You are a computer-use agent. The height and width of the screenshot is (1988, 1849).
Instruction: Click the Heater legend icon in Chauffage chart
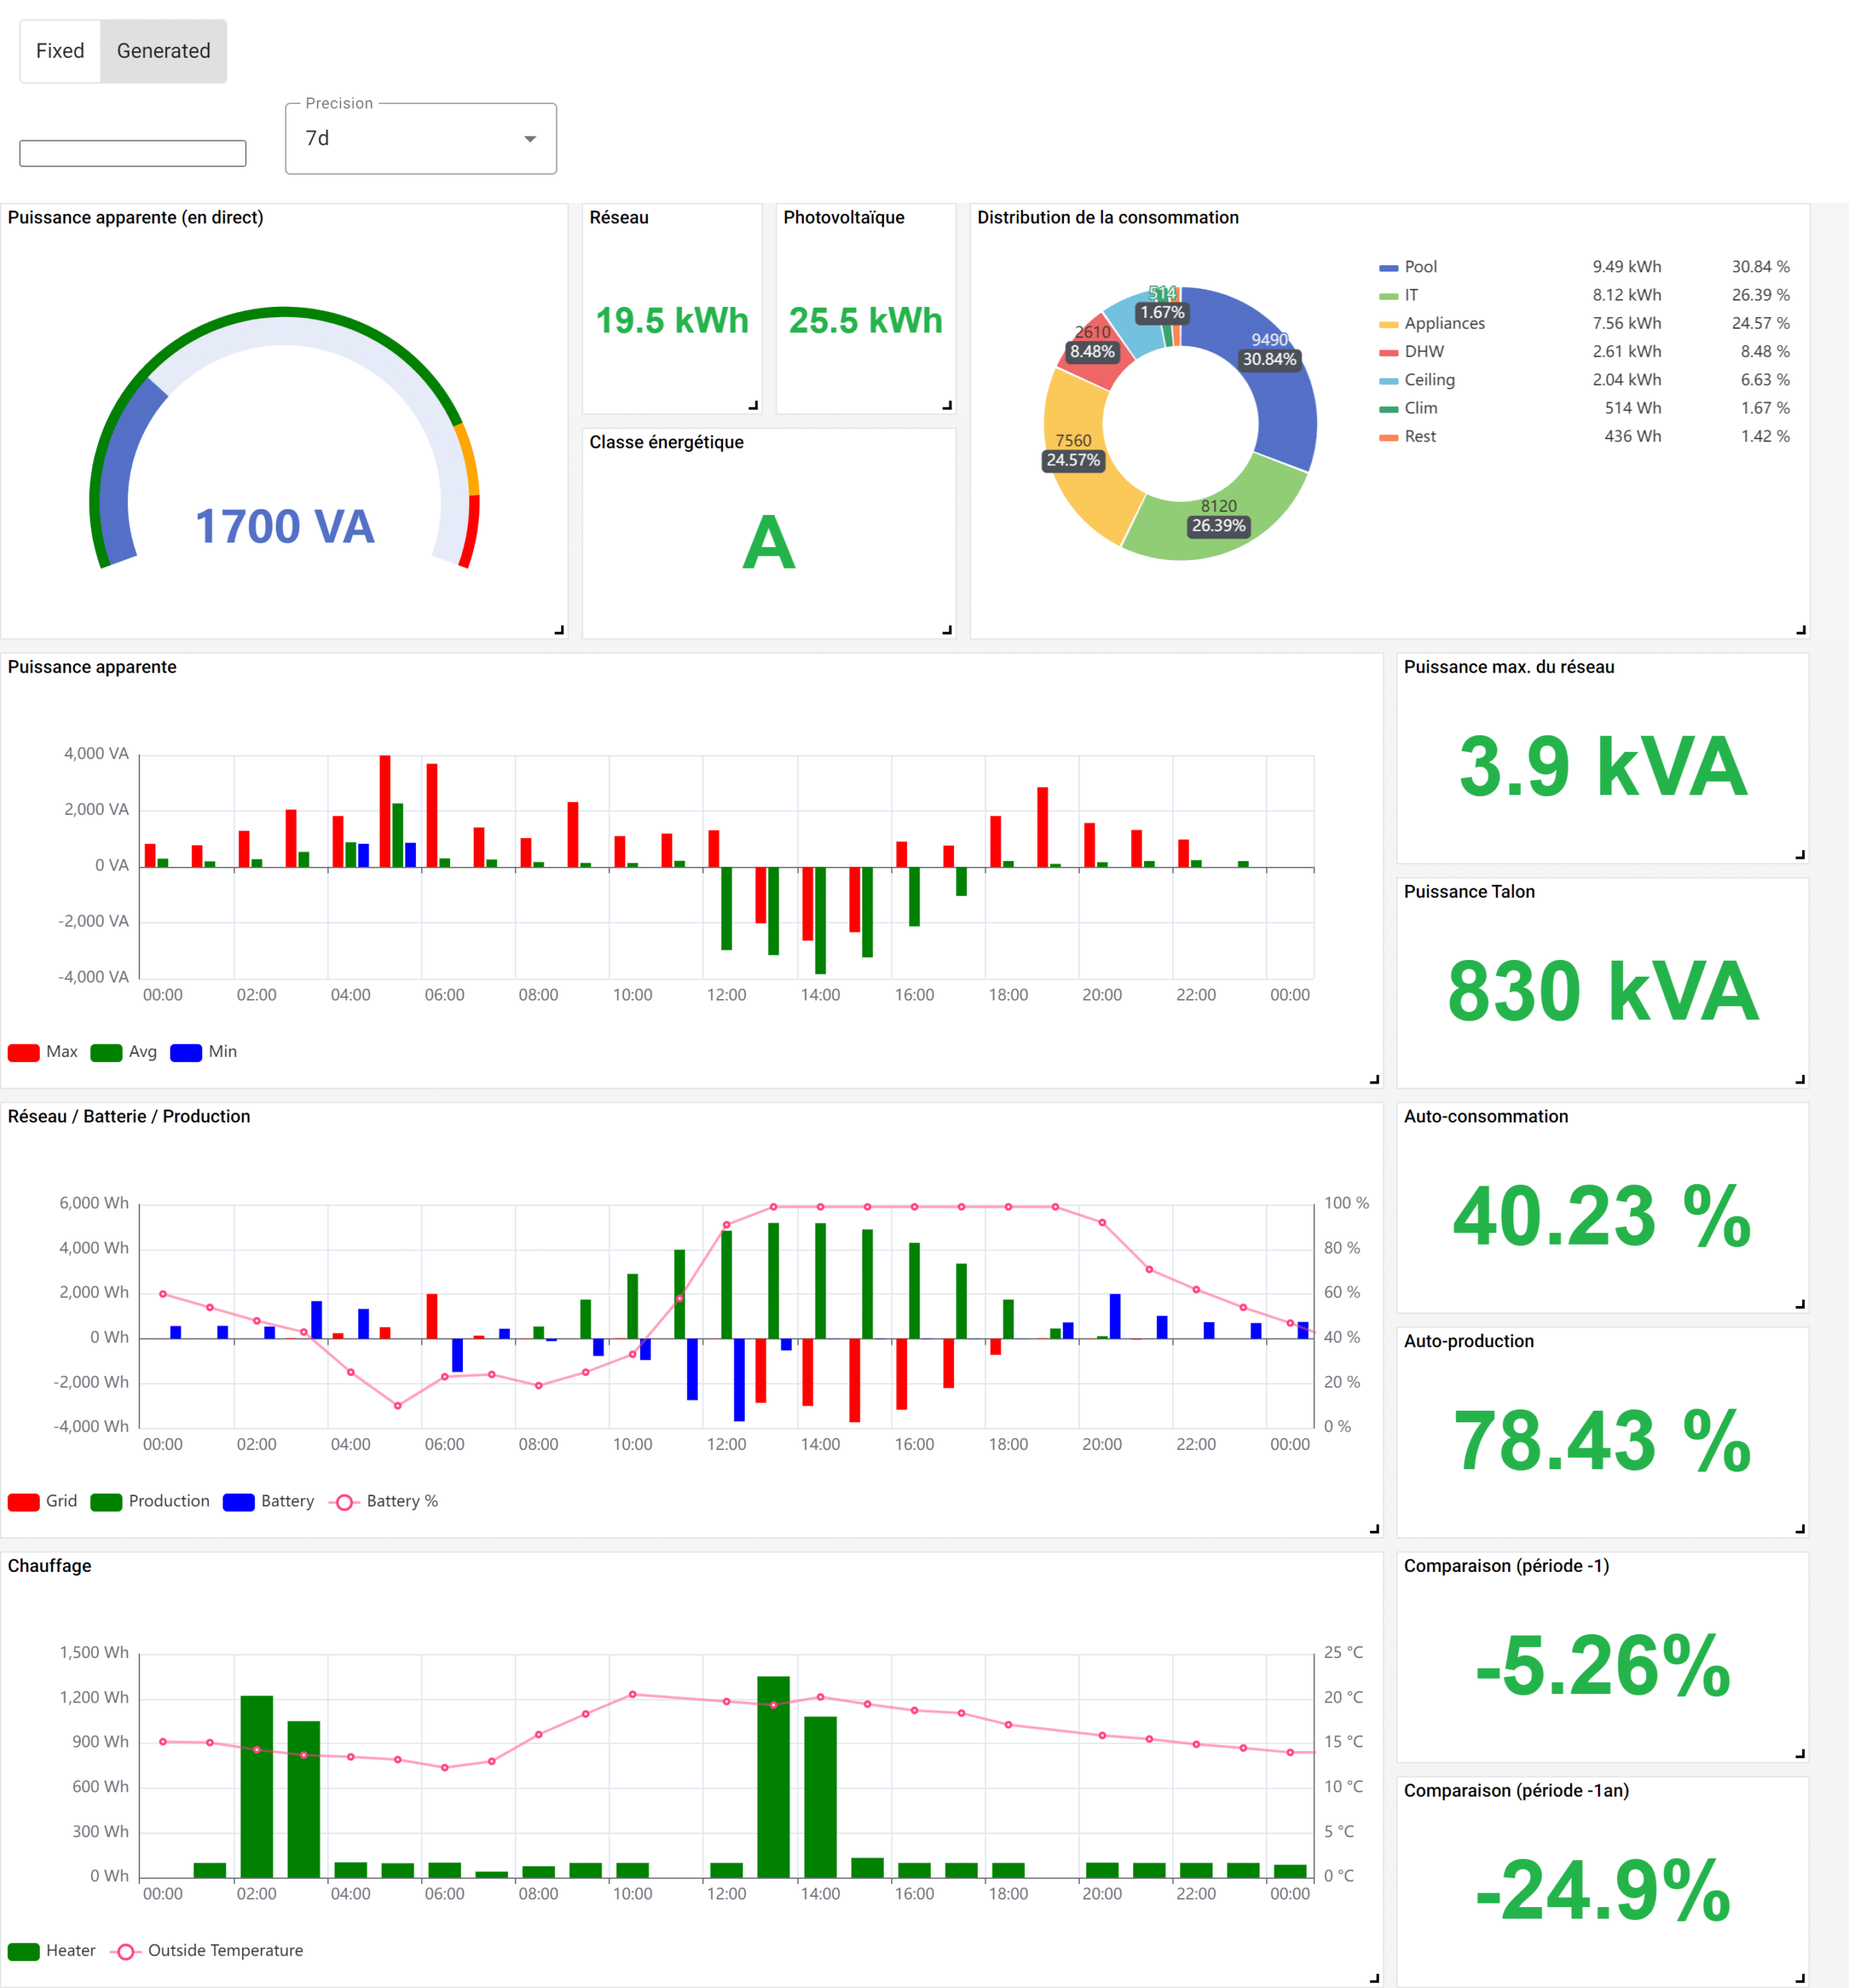tap(22, 1950)
